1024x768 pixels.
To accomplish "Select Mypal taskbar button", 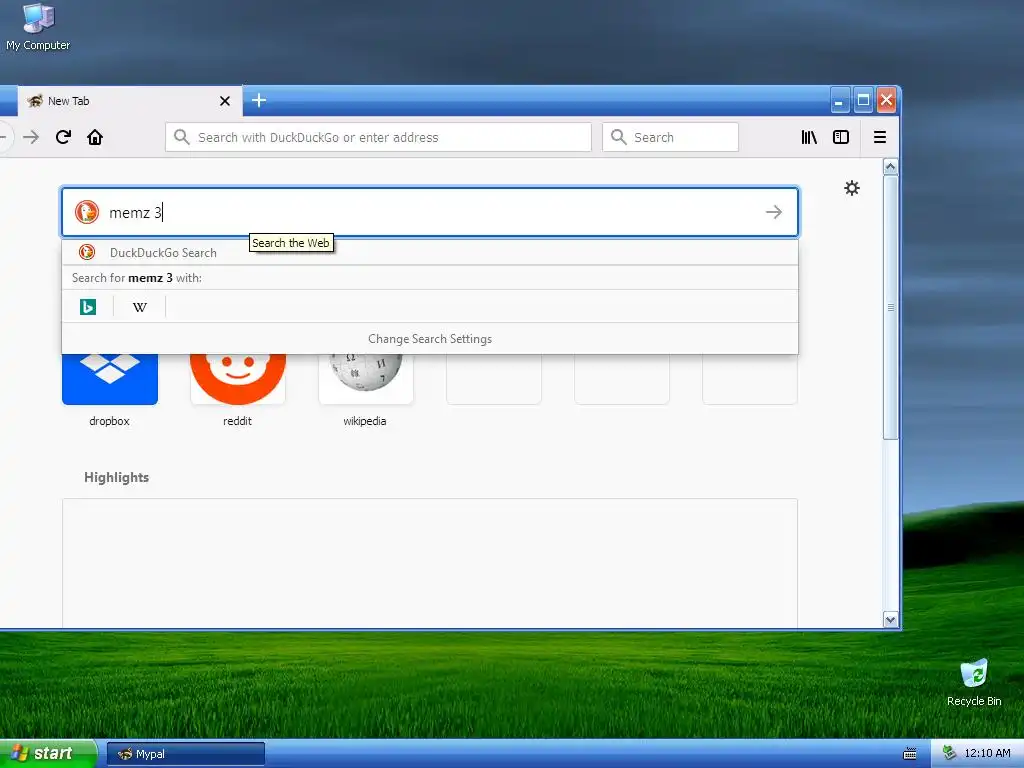I will [185, 754].
